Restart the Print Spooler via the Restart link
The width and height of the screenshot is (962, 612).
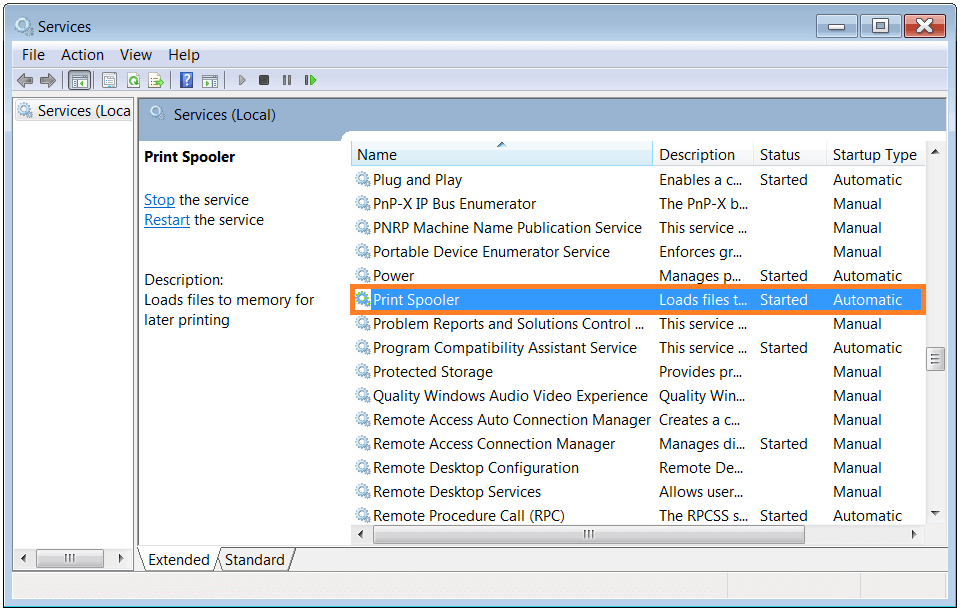tap(166, 220)
